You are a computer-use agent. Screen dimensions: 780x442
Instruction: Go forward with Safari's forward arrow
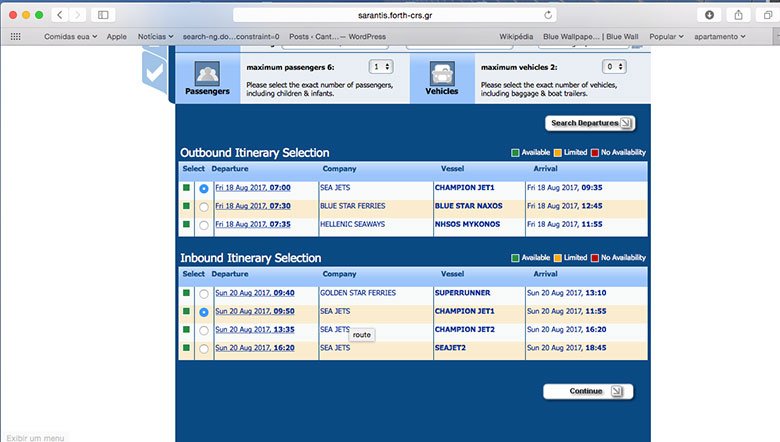click(77, 15)
